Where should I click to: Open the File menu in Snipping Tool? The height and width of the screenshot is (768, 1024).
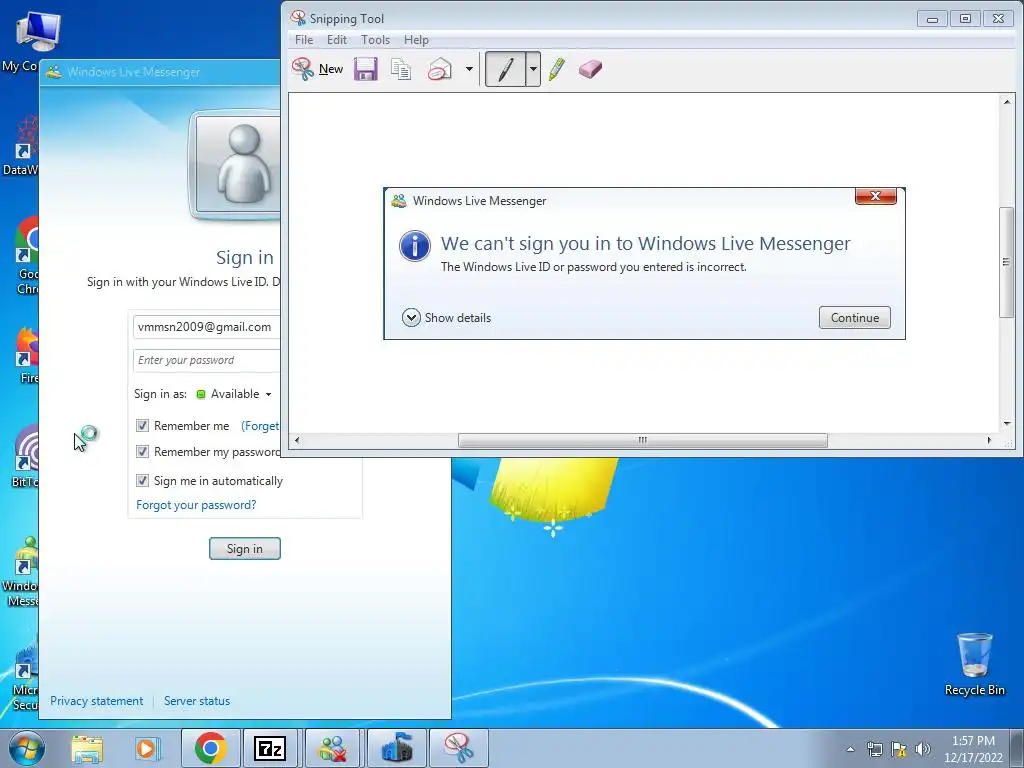coord(304,40)
